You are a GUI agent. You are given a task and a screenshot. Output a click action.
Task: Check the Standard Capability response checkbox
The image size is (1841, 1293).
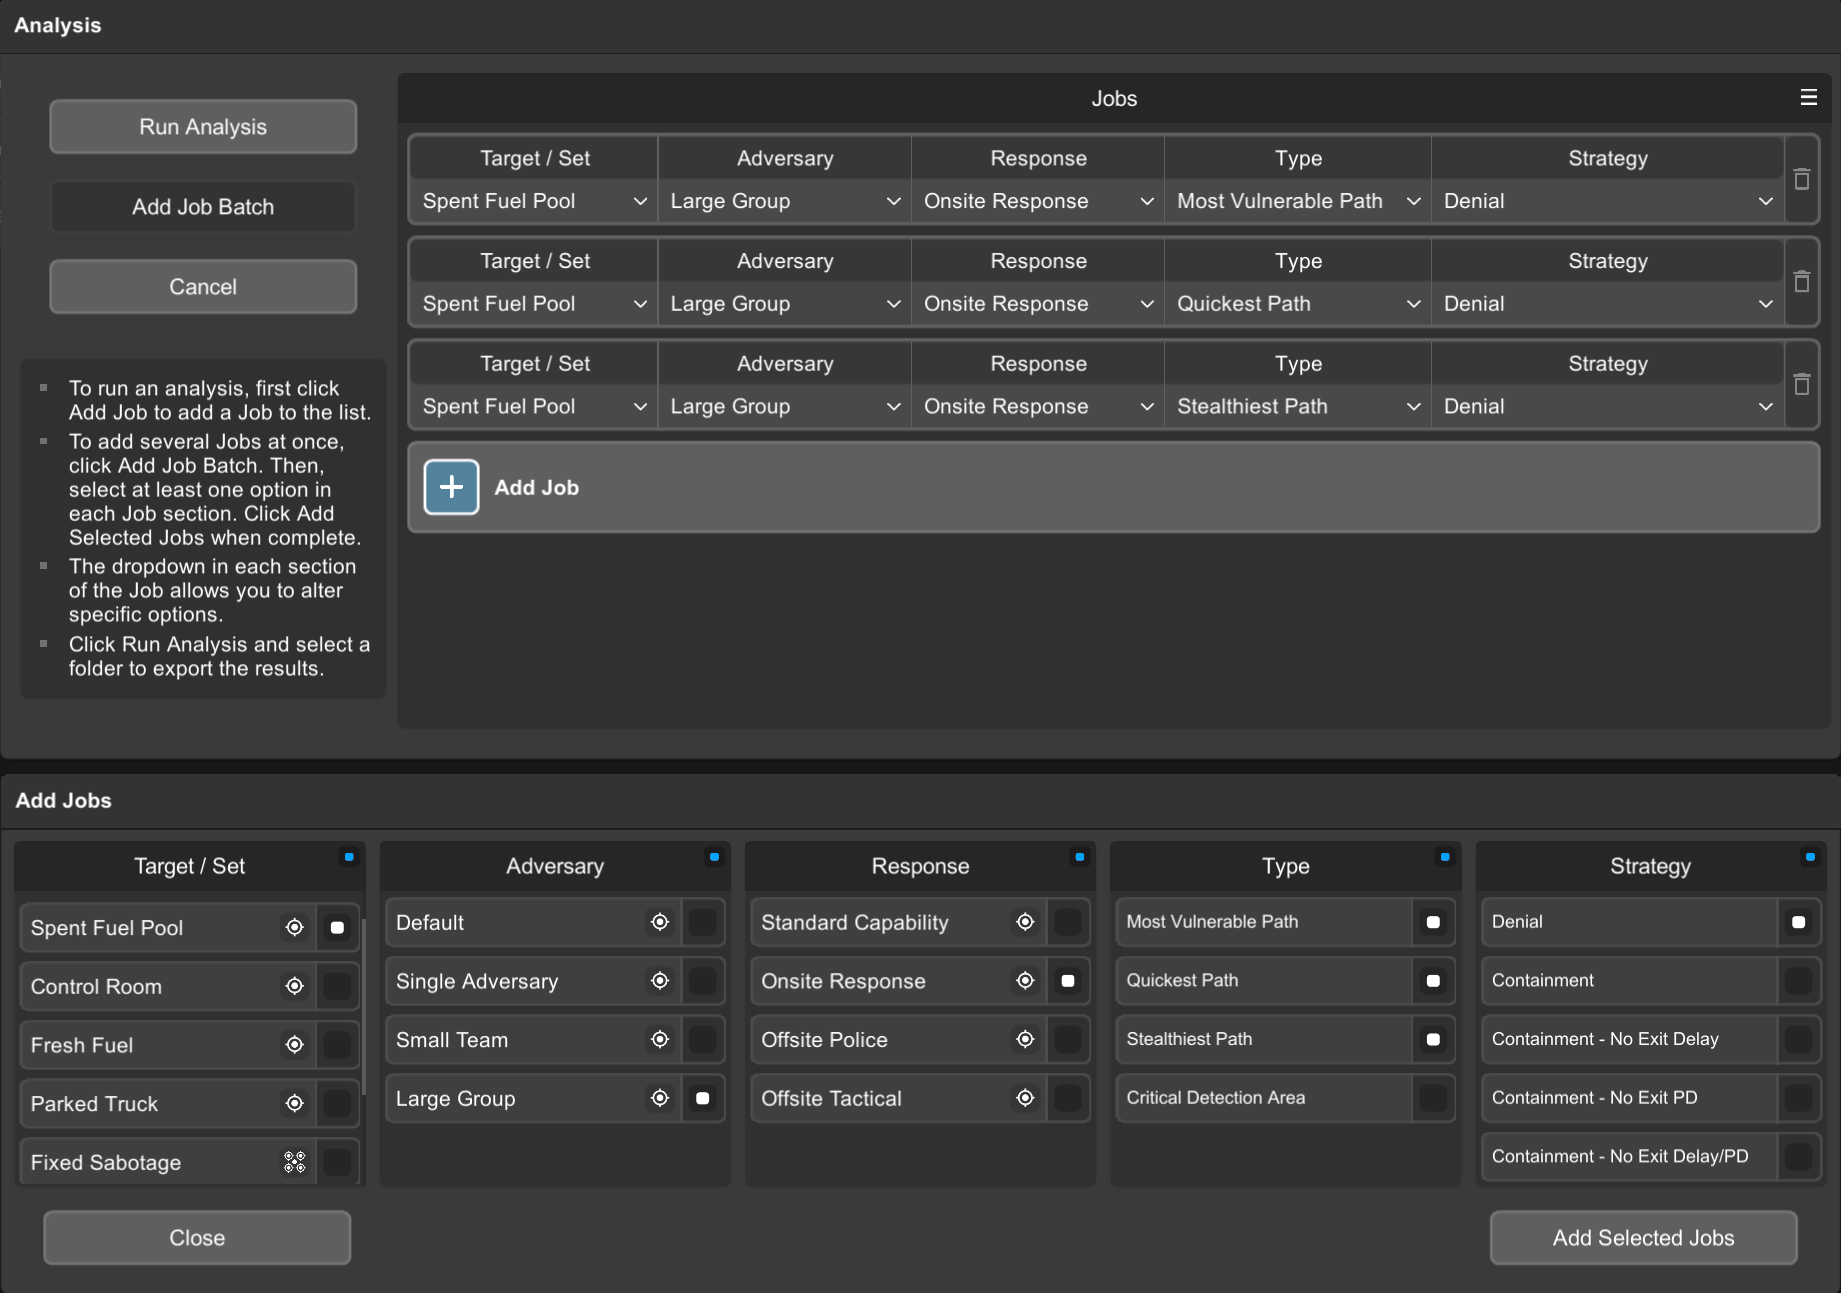[1068, 922]
